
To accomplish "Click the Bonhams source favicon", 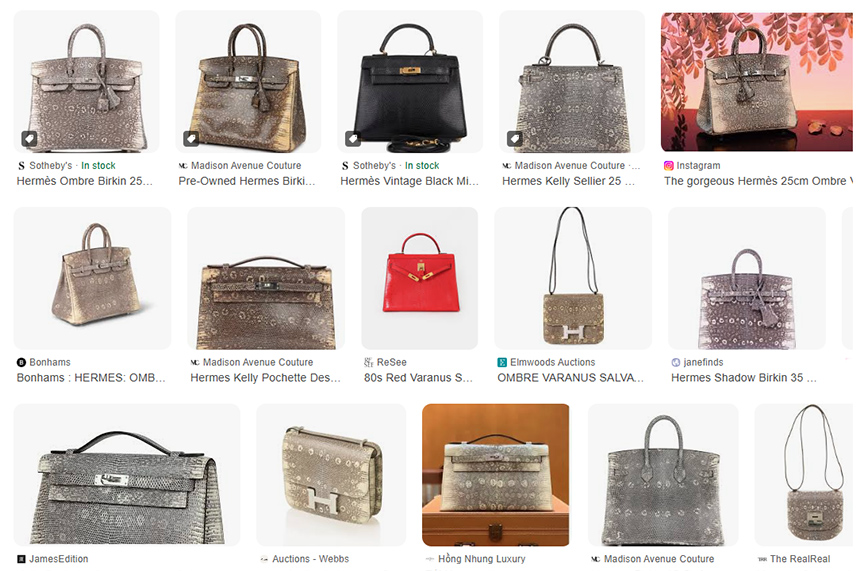I will coord(21,362).
